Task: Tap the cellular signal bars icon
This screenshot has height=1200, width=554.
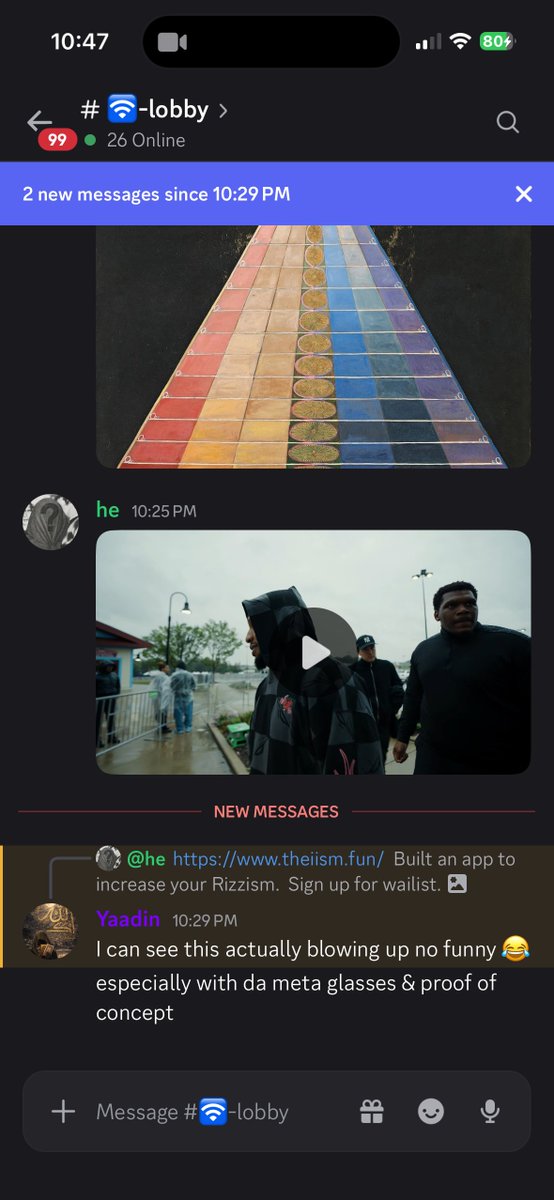Action: coord(428,42)
